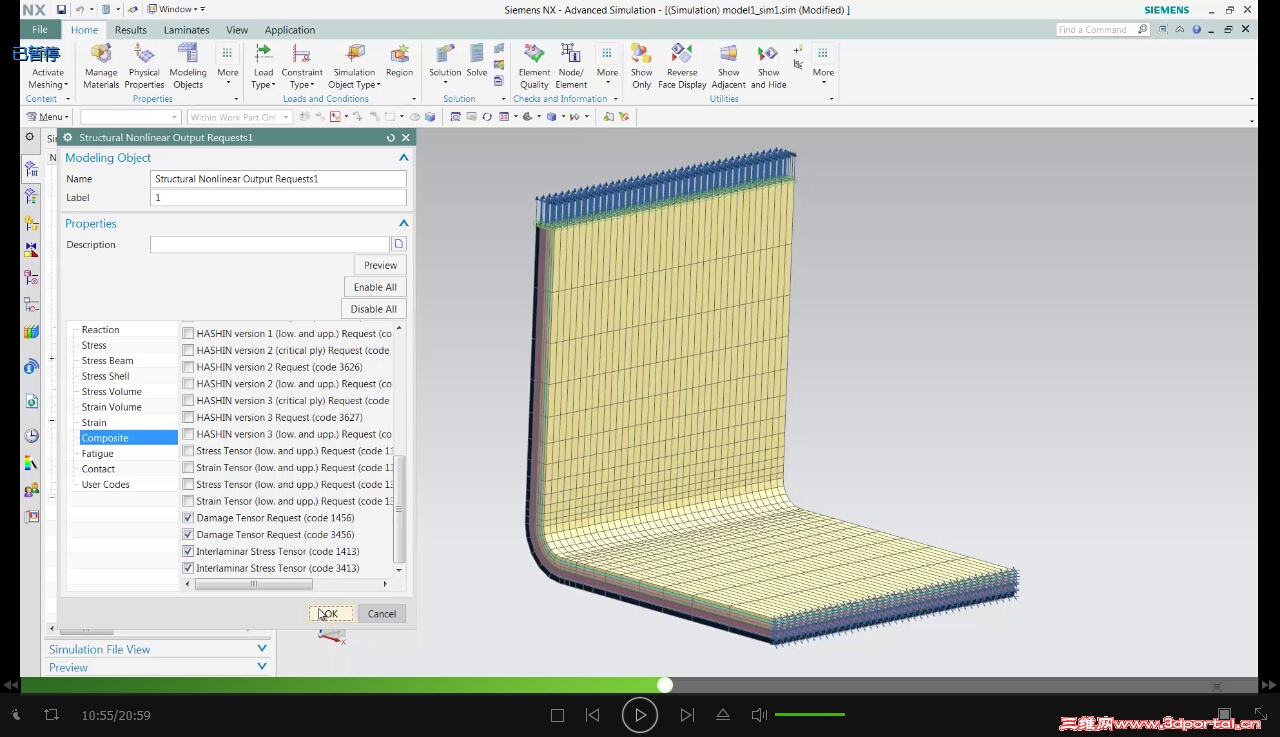The width and height of the screenshot is (1280, 737).
Task: Switch to the View tab
Action: coord(237,30)
